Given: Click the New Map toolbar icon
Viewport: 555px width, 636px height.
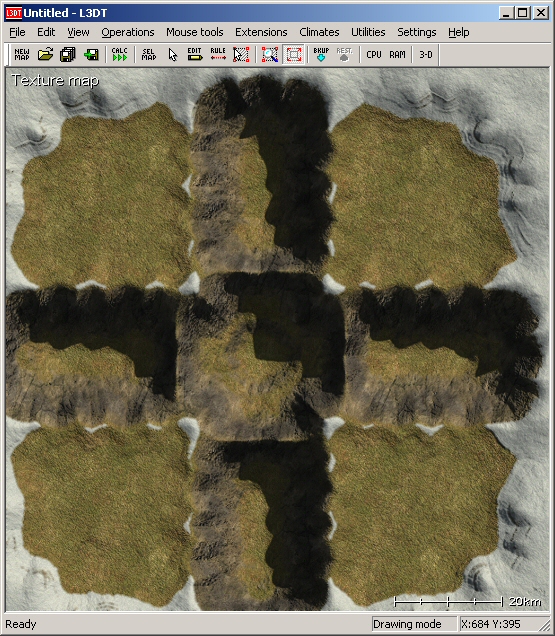Looking at the screenshot, I should pos(22,54).
